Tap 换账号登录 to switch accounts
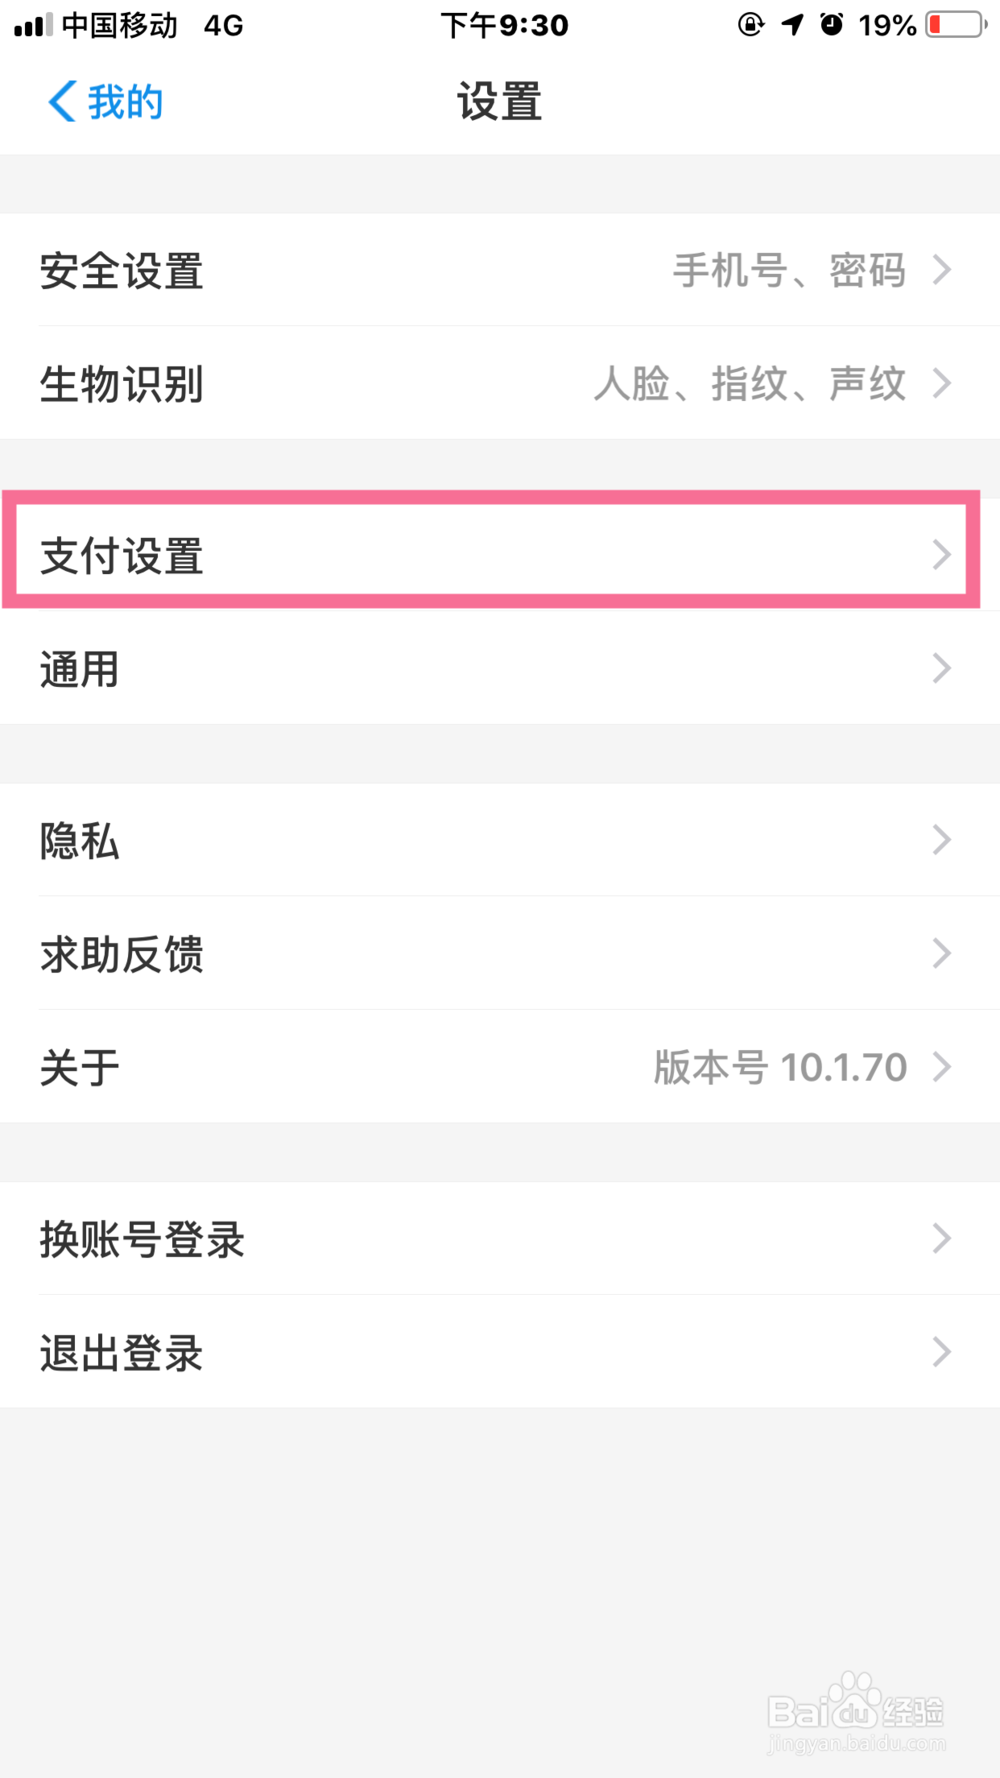Viewport: 1000px width, 1778px height. (x=500, y=1239)
